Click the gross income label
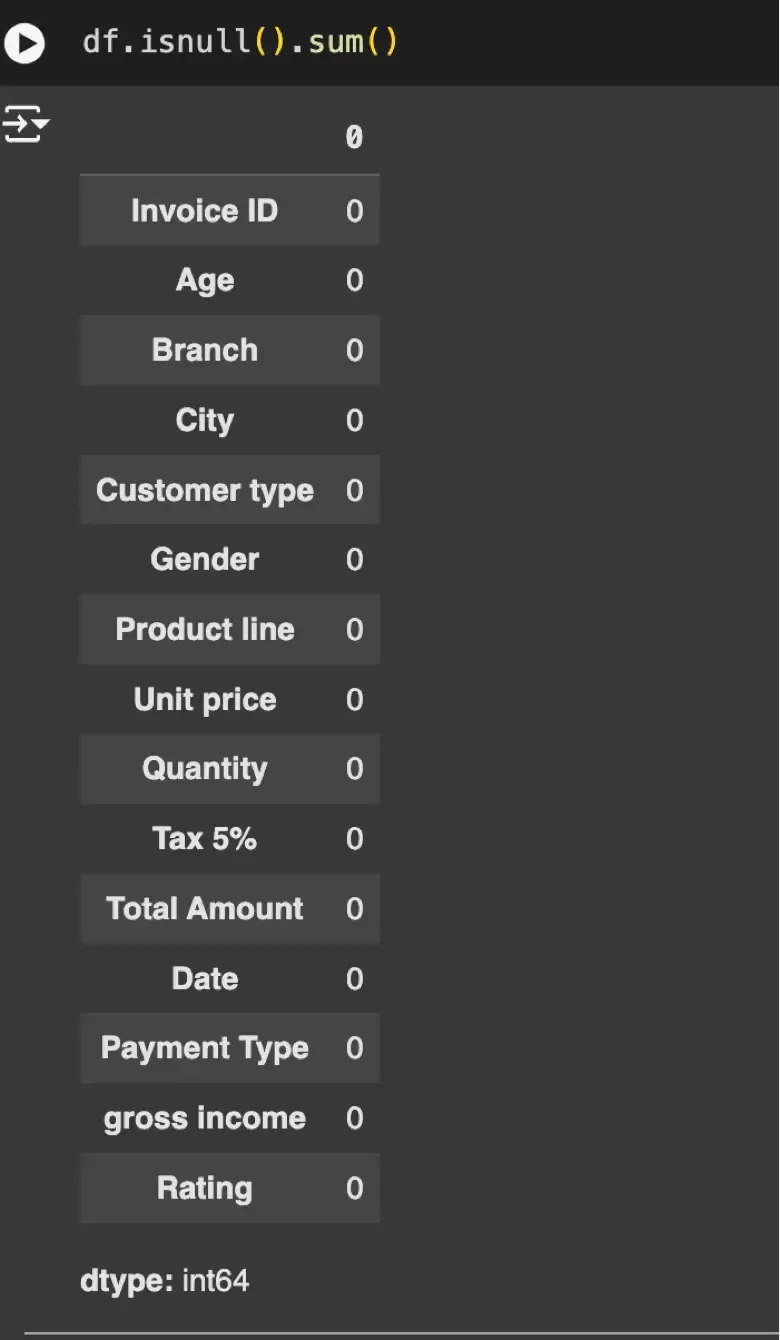 (x=205, y=1118)
